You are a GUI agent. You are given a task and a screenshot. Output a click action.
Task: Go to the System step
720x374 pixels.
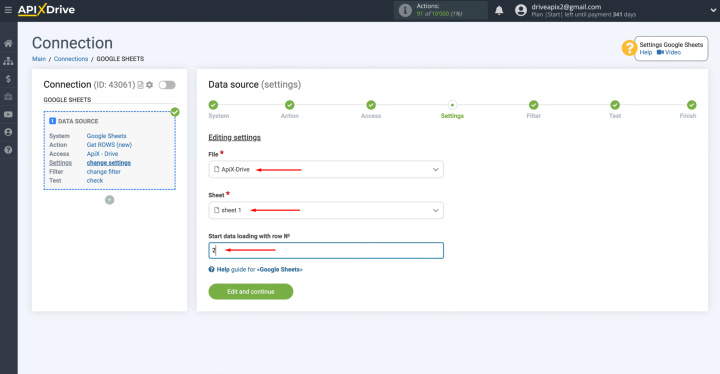tap(214, 105)
